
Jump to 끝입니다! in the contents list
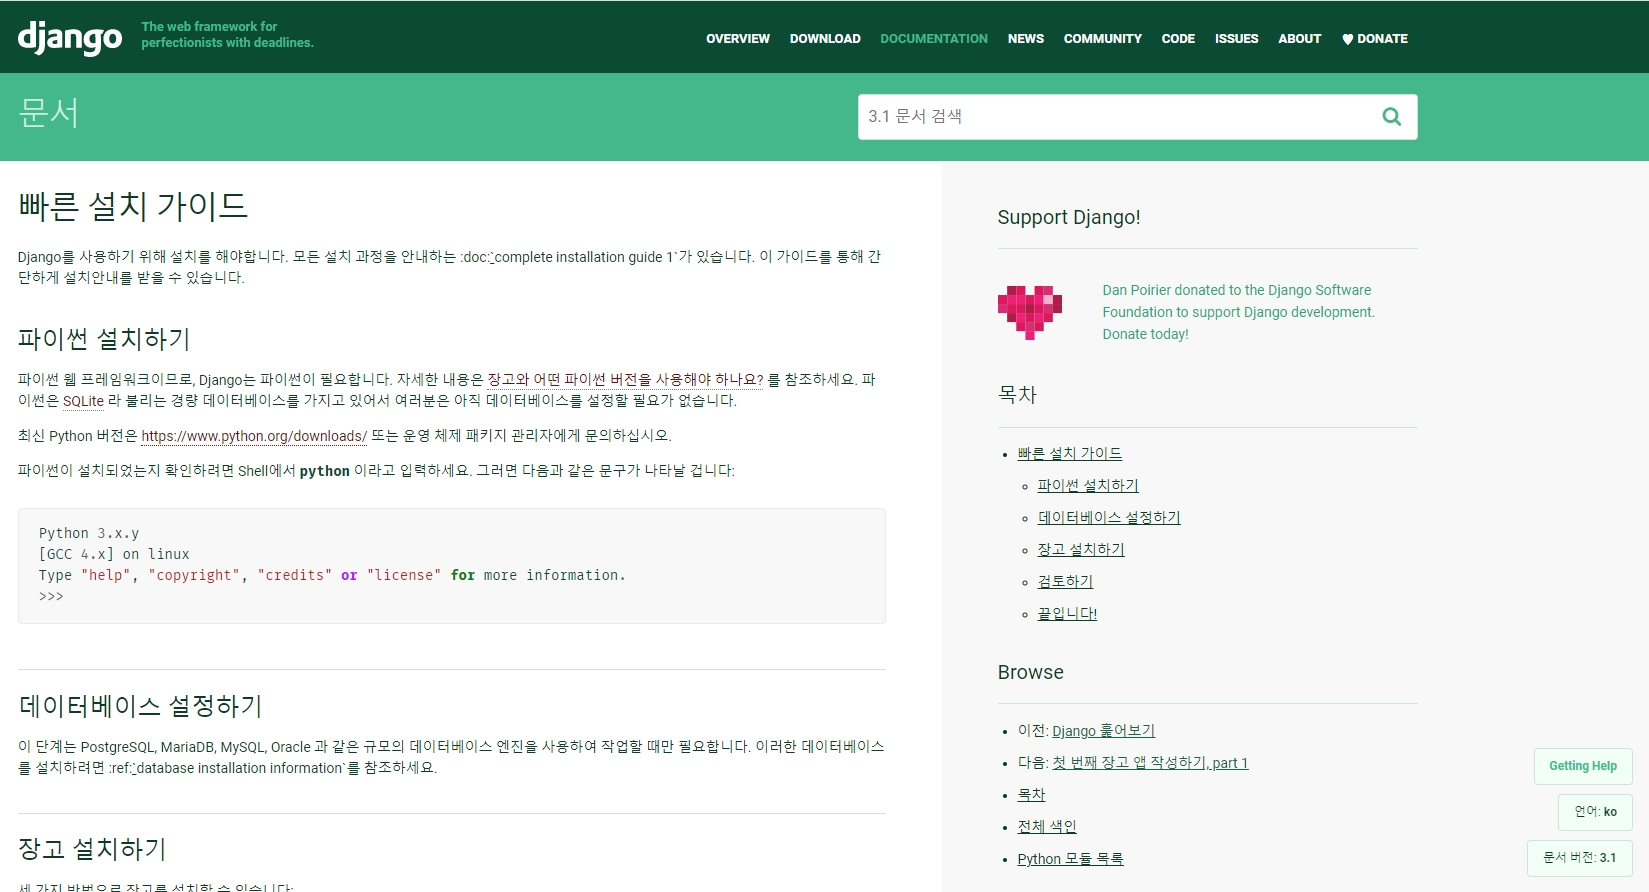[x=1067, y=614]
